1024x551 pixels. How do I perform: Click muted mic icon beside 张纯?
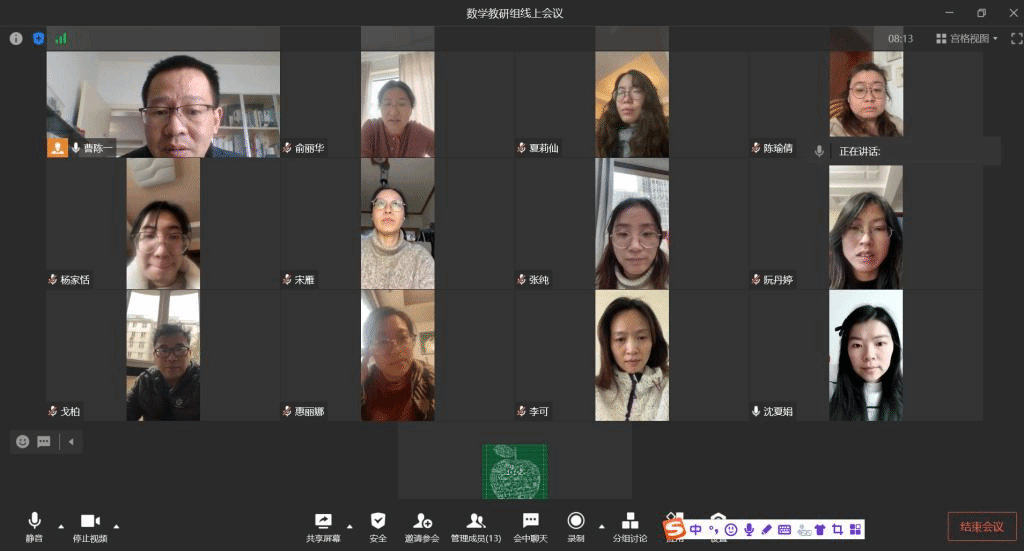(x=521, y=279)
